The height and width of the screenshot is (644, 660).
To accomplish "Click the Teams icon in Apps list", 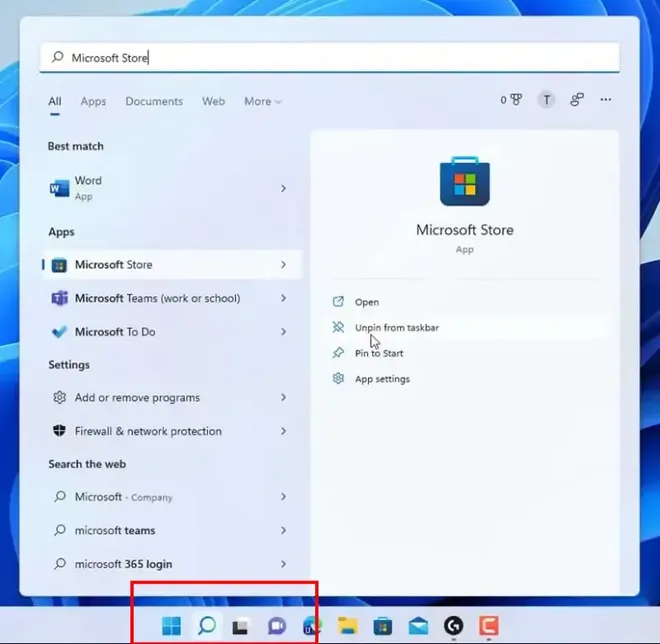I will (x=59, y=298).
